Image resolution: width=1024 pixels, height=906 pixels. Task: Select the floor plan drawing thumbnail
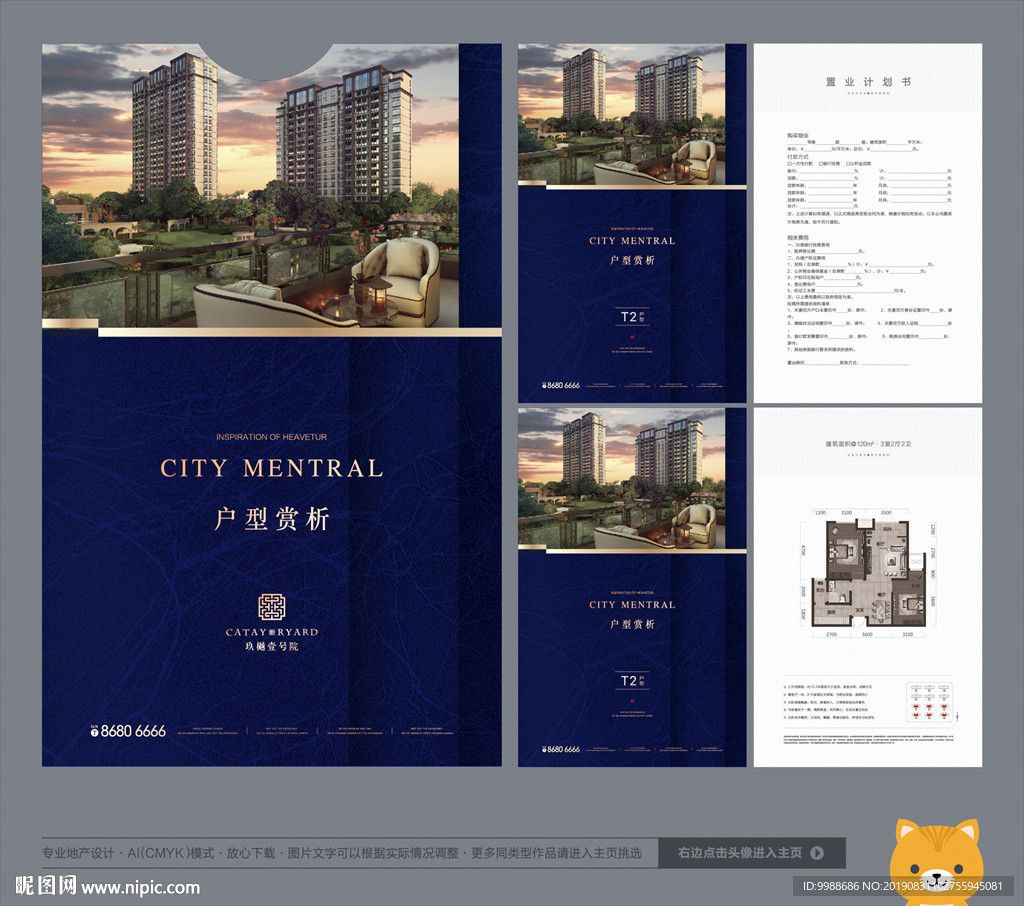click(x=866, y=574)
